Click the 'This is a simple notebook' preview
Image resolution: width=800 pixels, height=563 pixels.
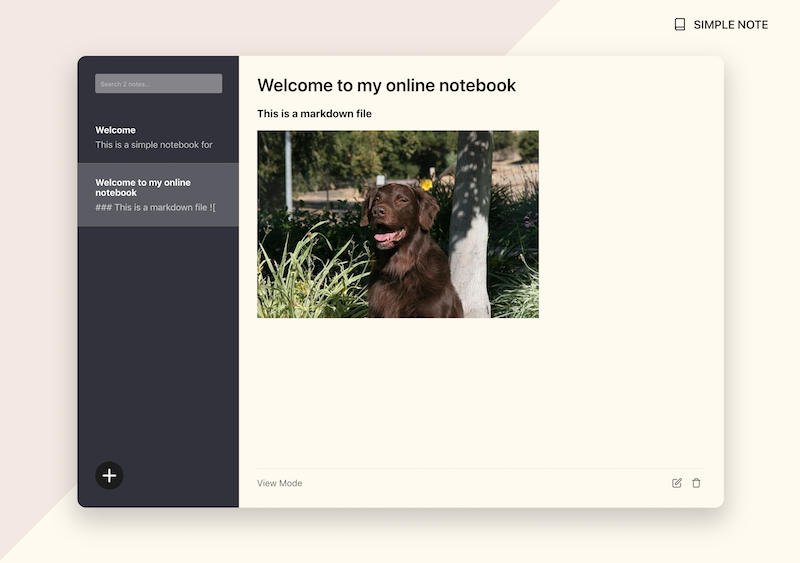pyautogui.click(x=154, y=145)
